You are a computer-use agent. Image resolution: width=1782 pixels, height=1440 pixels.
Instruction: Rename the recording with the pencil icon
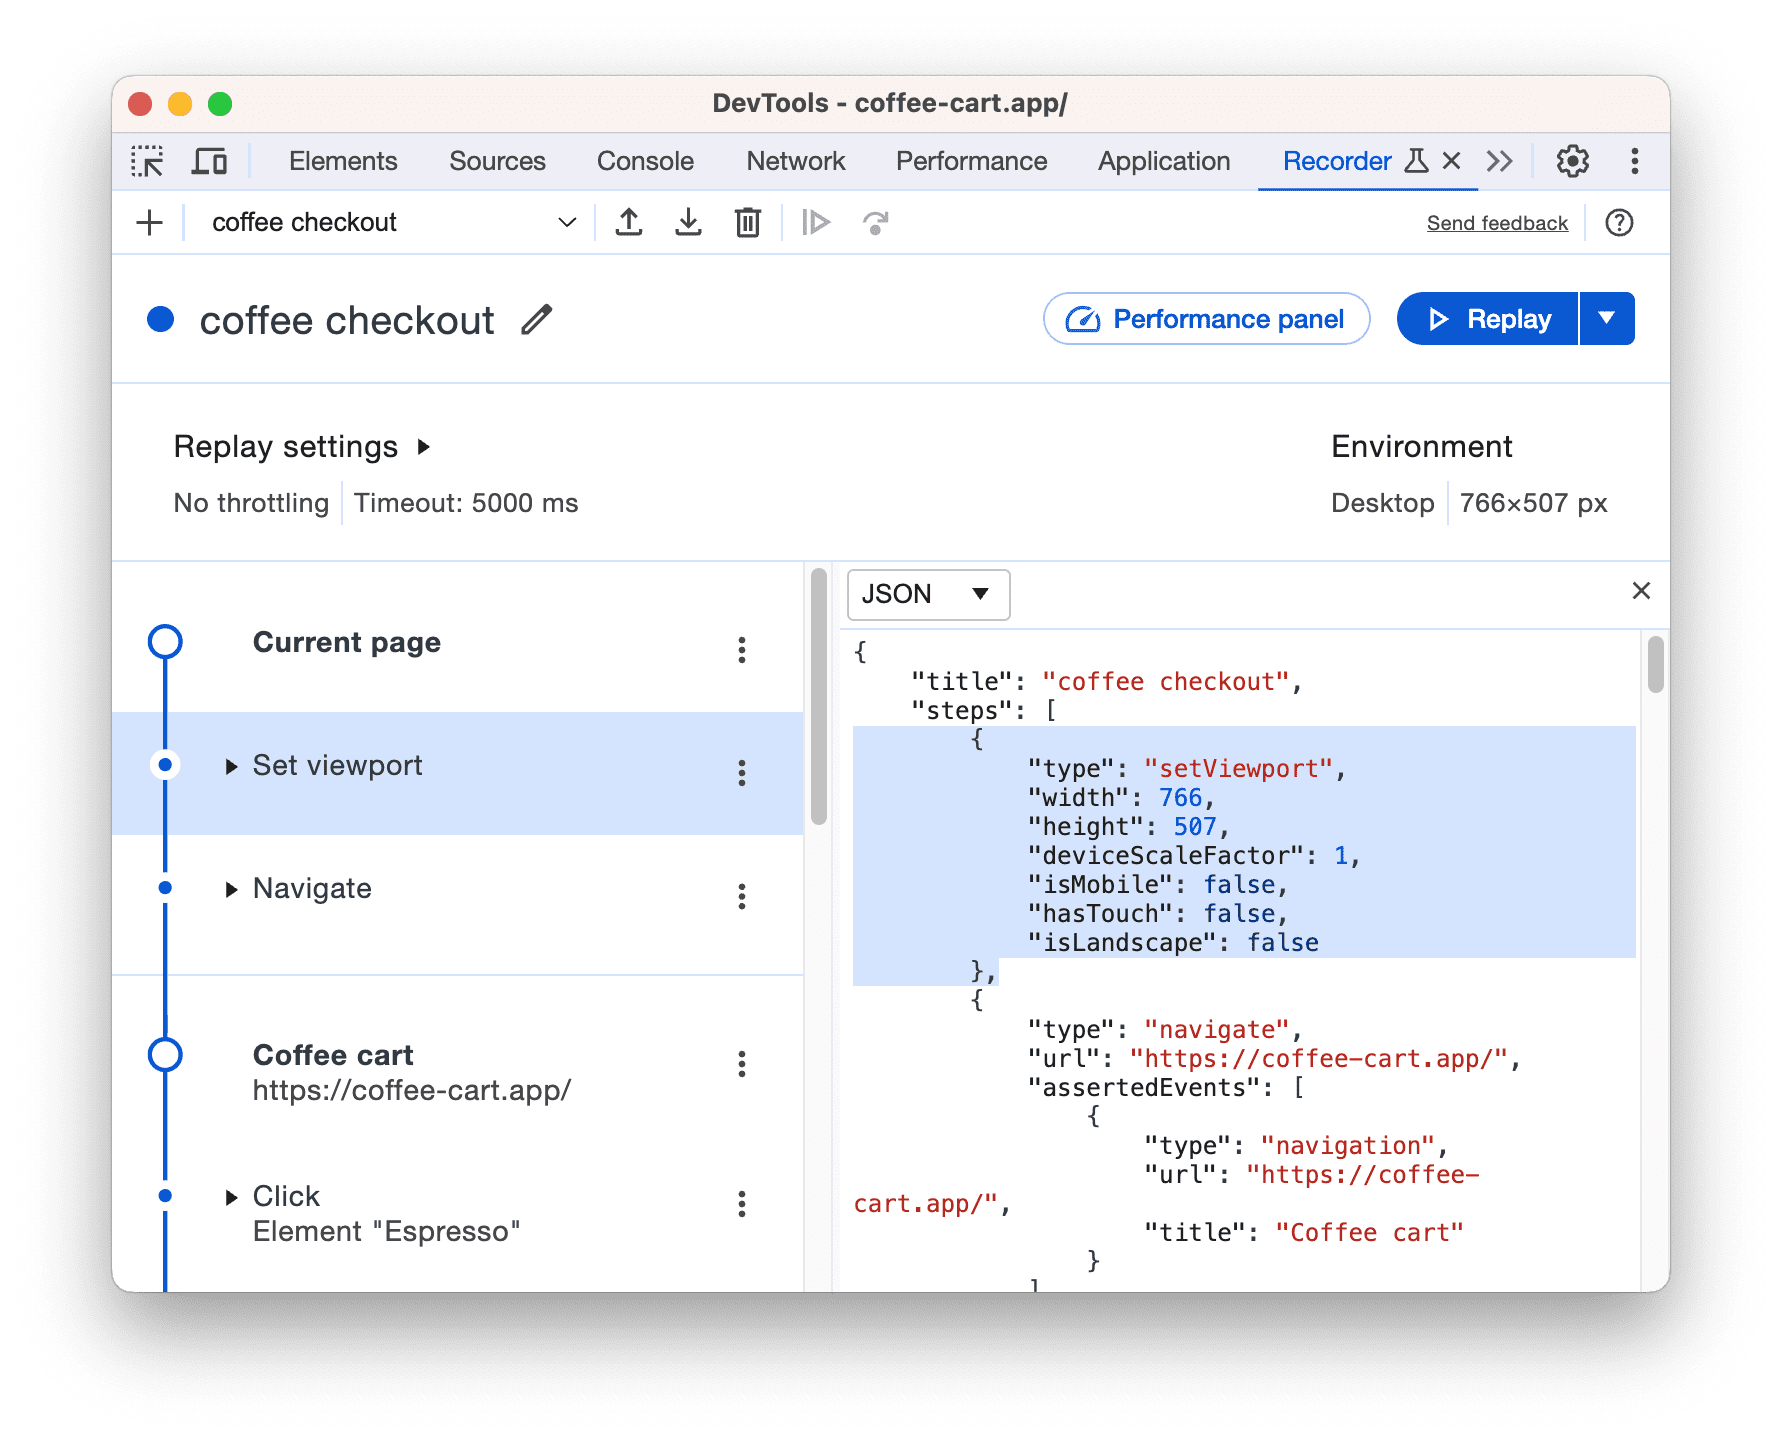pyautogui.click(x=537, y=319)
